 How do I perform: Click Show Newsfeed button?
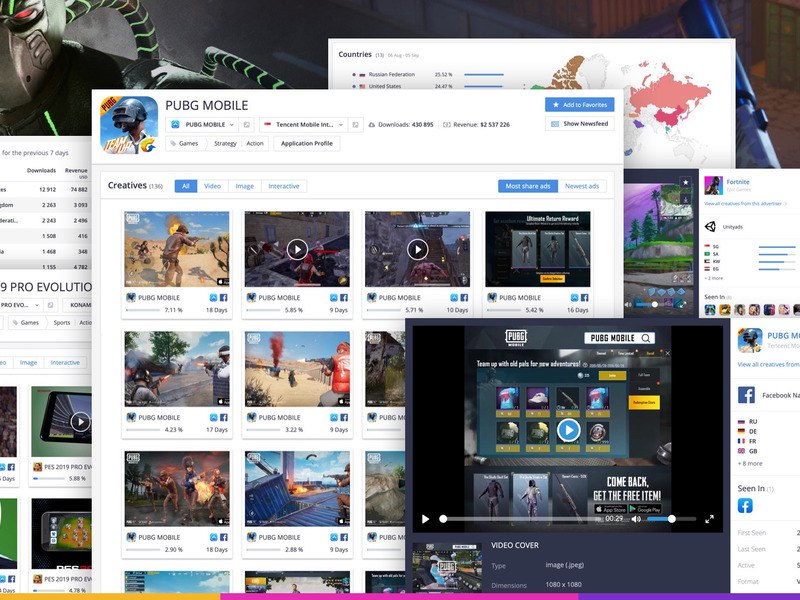[580, 123]
